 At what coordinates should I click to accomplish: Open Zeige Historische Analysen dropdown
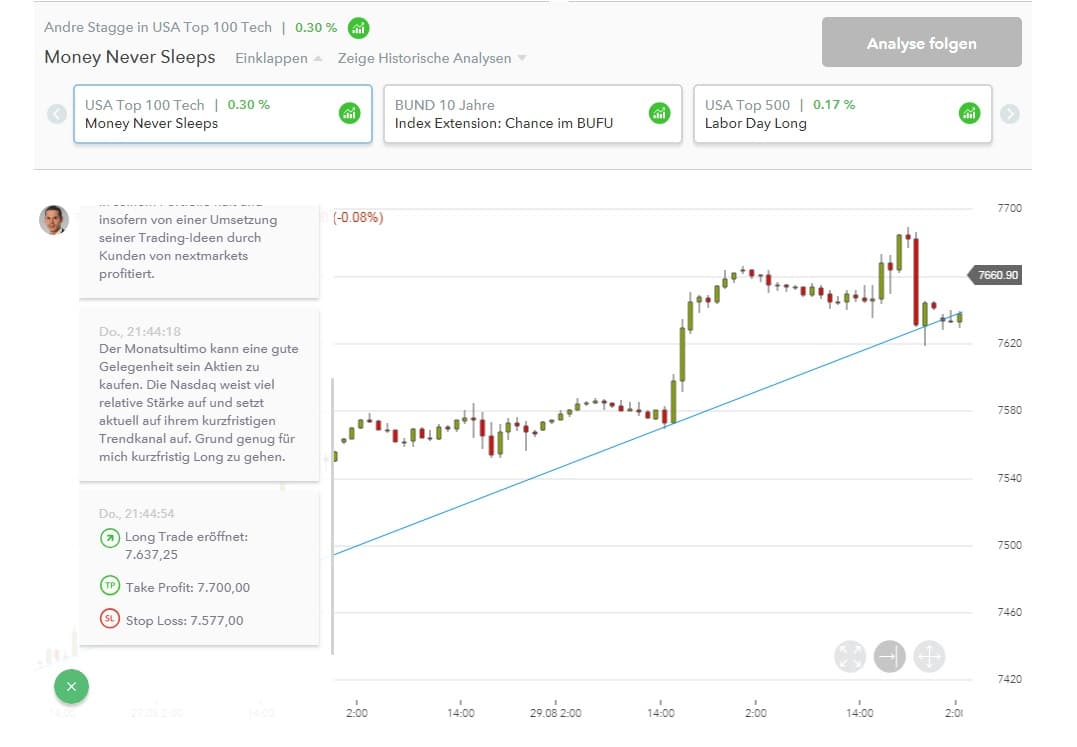pos(431,58)
